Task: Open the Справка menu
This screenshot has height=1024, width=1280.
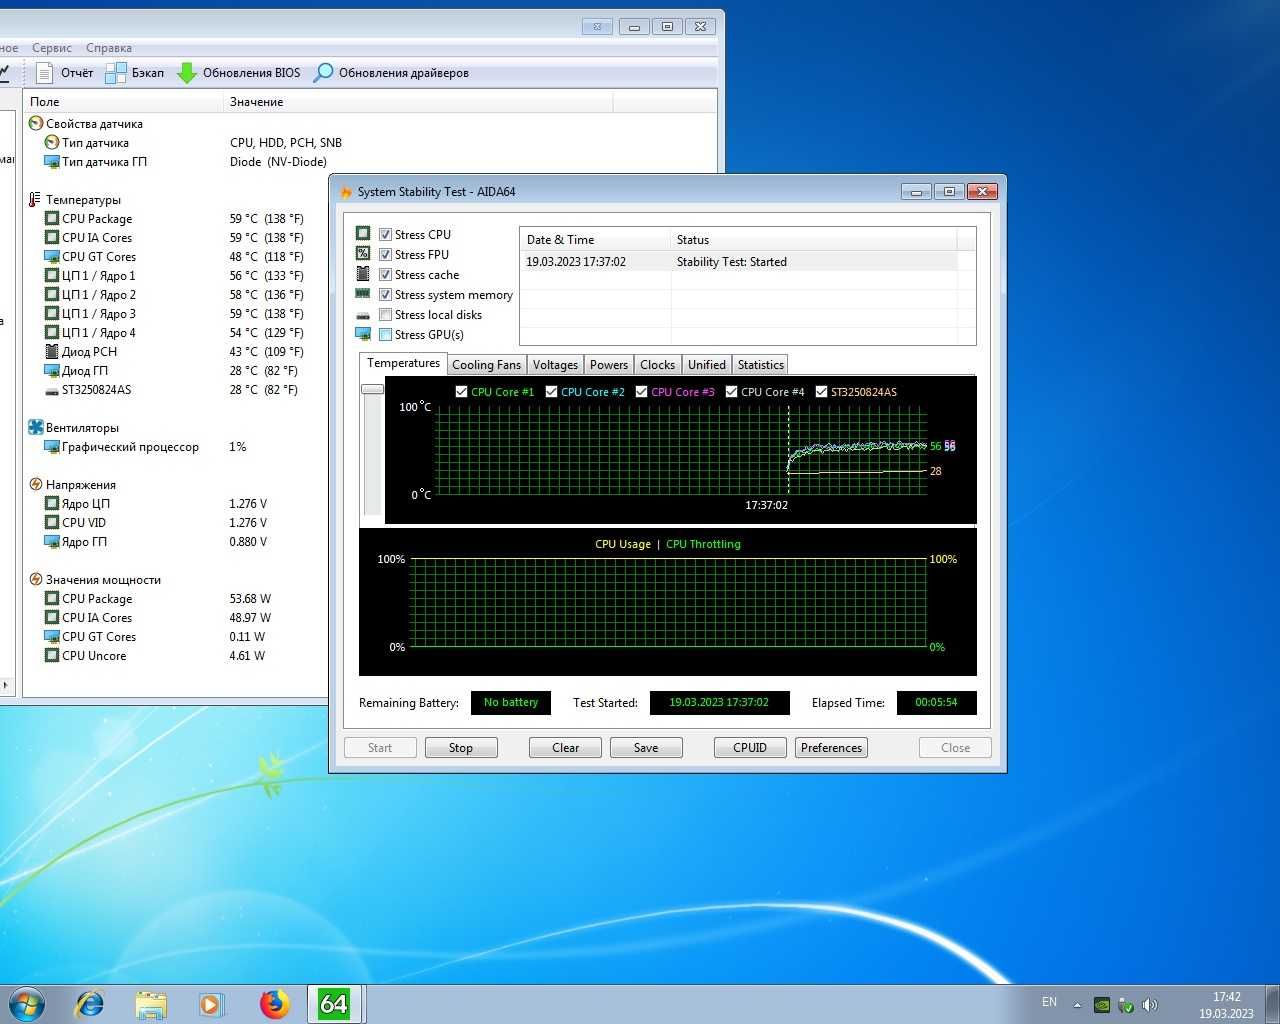Action: [109, 48]
